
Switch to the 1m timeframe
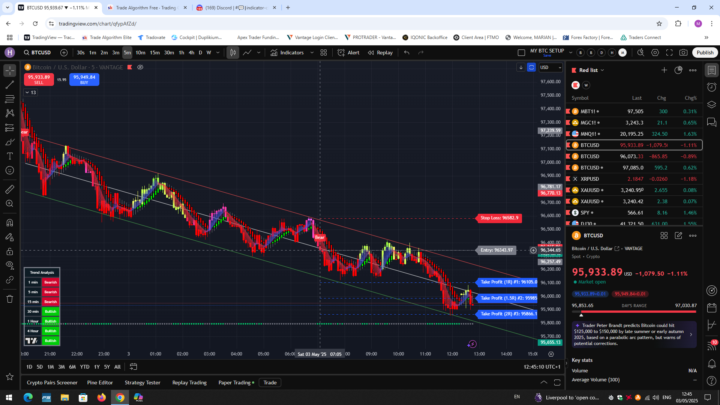[93, 53]
